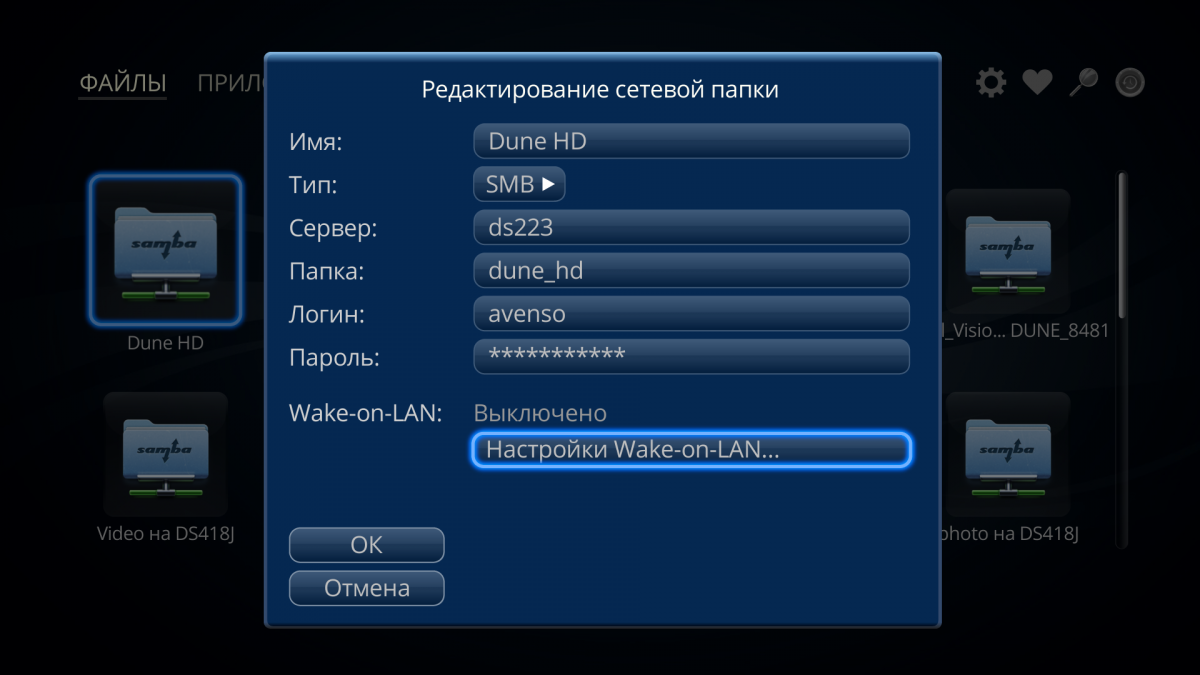
Task: Click the search magnifier icon
Action: pos(1083,82)
